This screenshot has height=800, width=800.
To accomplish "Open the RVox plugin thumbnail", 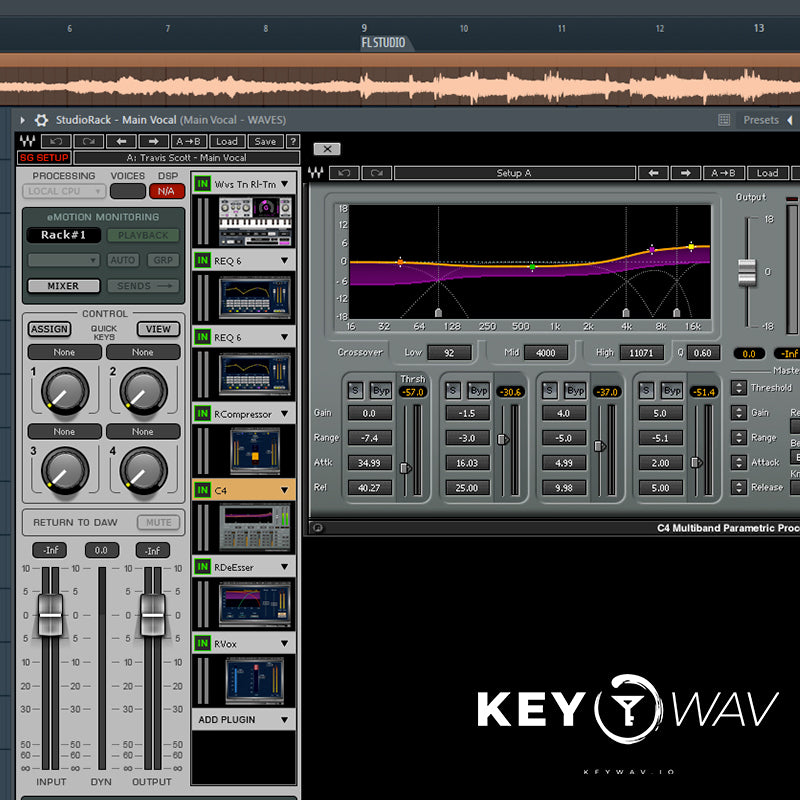I will tap(255, 681).
